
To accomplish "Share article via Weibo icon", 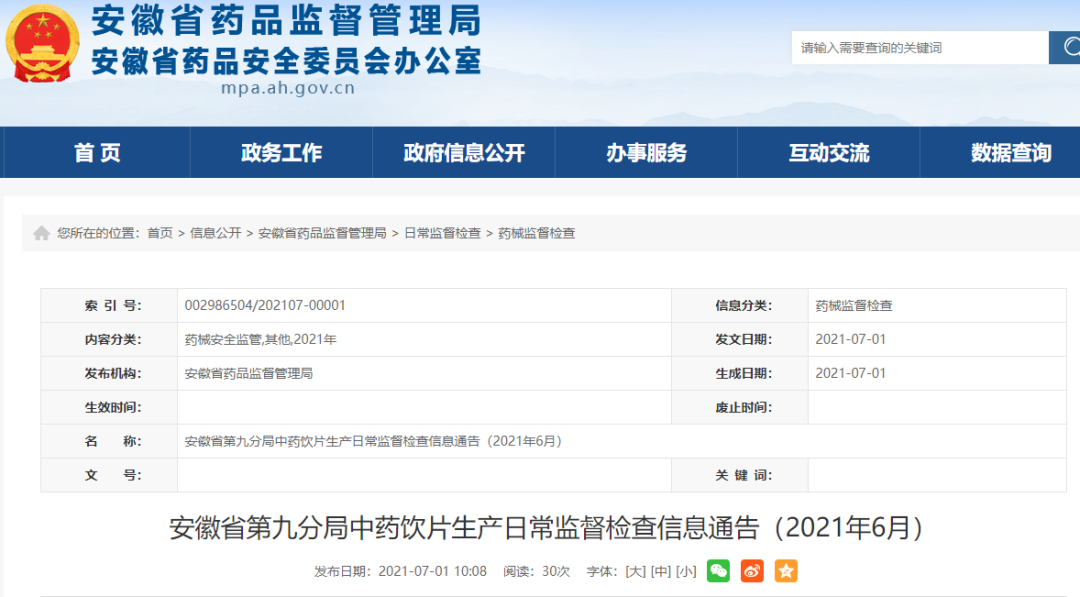I will pos(752,571).
